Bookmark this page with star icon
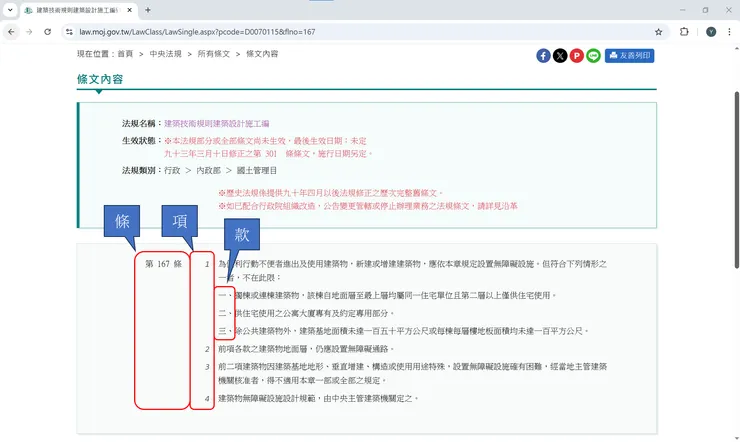The image size is (740, 442). pyautogui.click(x=658, y=32)
